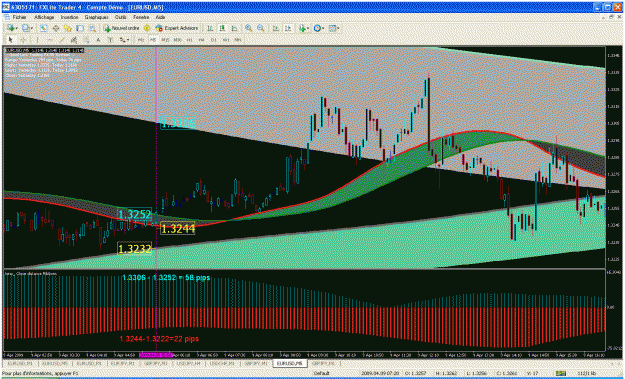
Task: Open the Templates icon
Action: point(332,28)
